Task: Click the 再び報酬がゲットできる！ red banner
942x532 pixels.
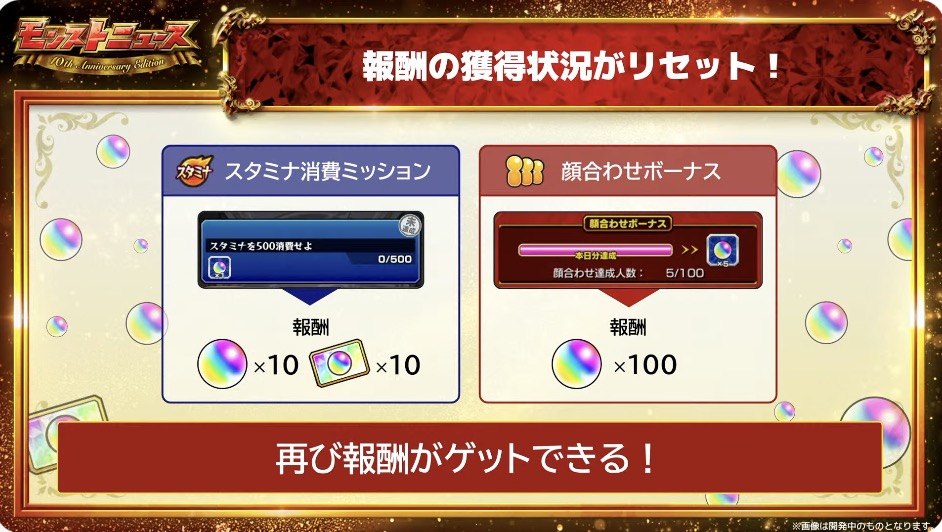Action: coord(470,458)
